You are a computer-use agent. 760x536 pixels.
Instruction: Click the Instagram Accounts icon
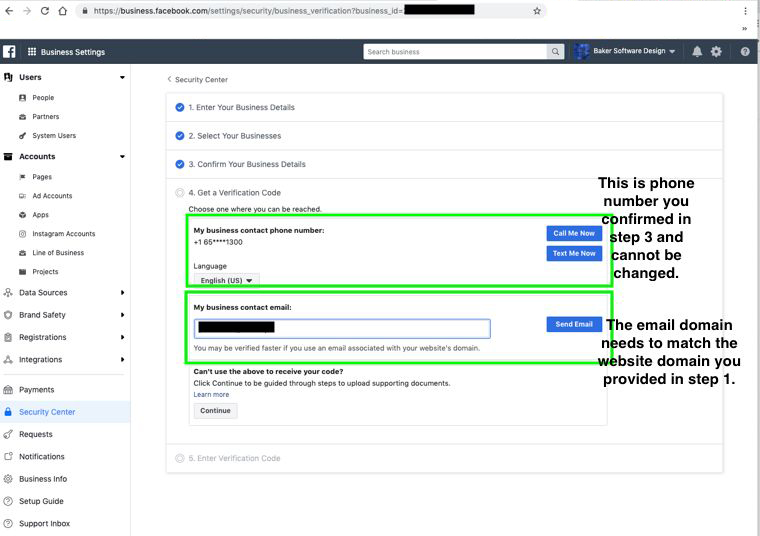[x=22, y=234]
